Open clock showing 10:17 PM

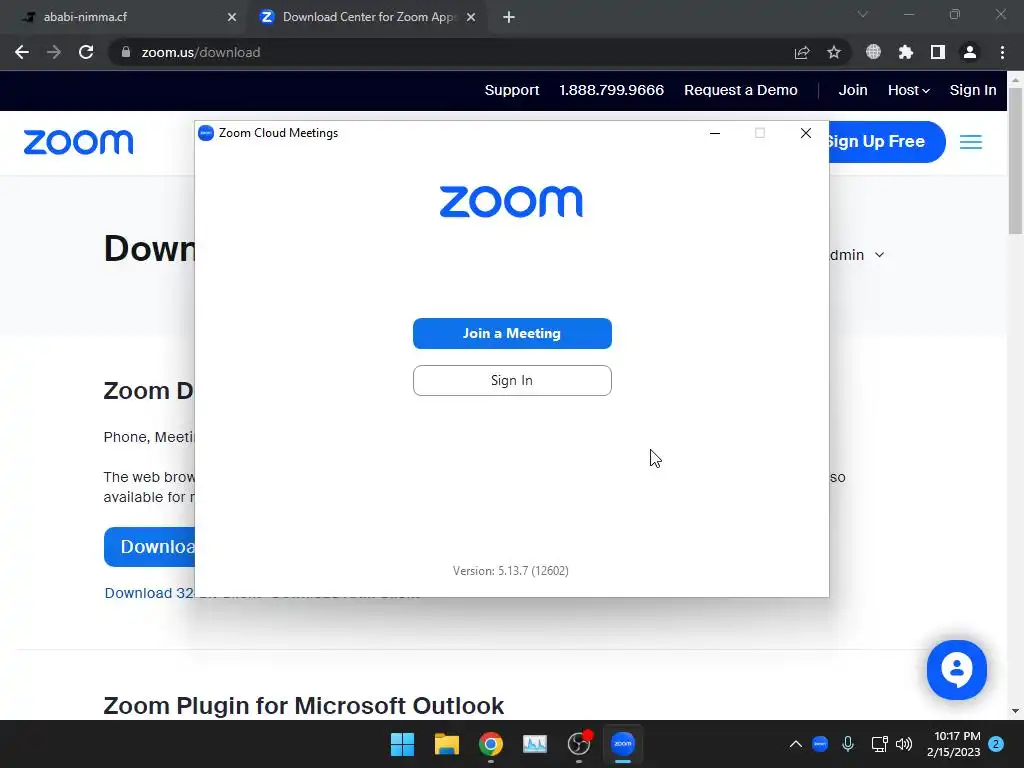point(954,744)
